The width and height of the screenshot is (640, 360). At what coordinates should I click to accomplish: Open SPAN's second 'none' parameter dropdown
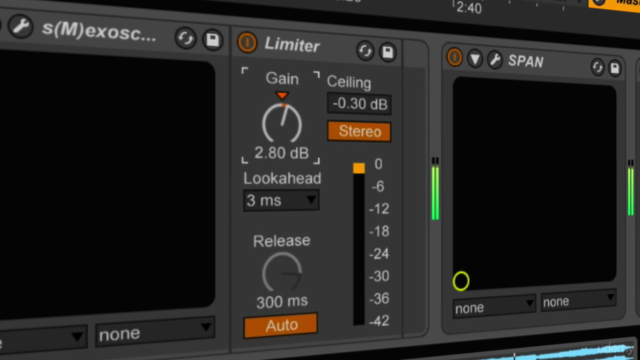coord(578,301)
